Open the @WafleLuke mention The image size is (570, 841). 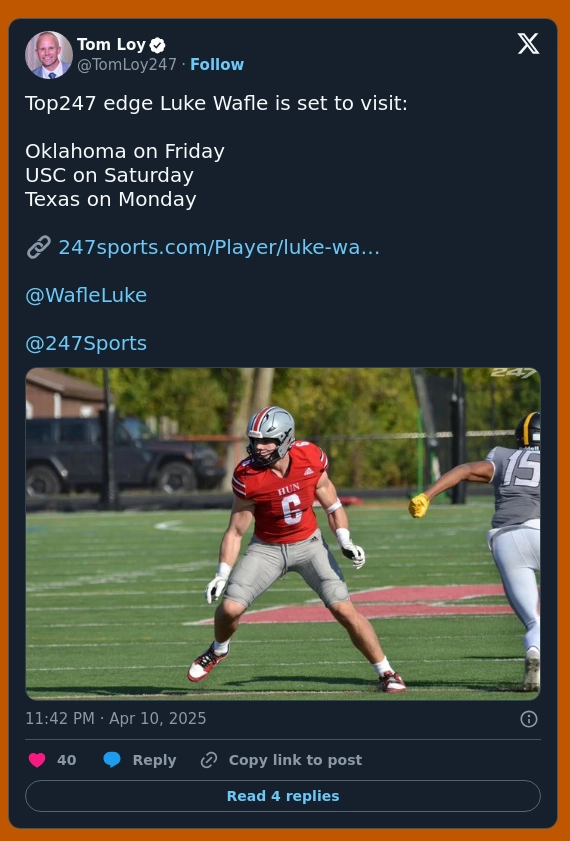tap(86, 296)
